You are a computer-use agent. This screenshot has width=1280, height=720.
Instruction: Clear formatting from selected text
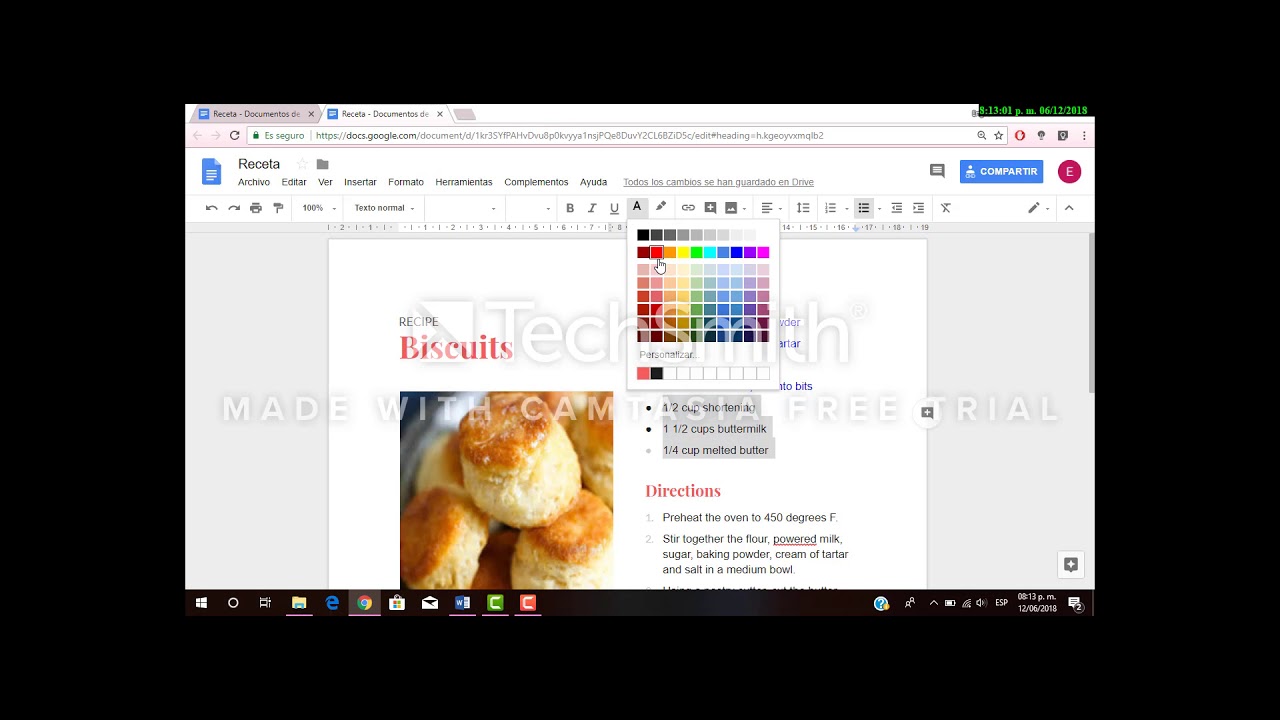coord(946,208)
